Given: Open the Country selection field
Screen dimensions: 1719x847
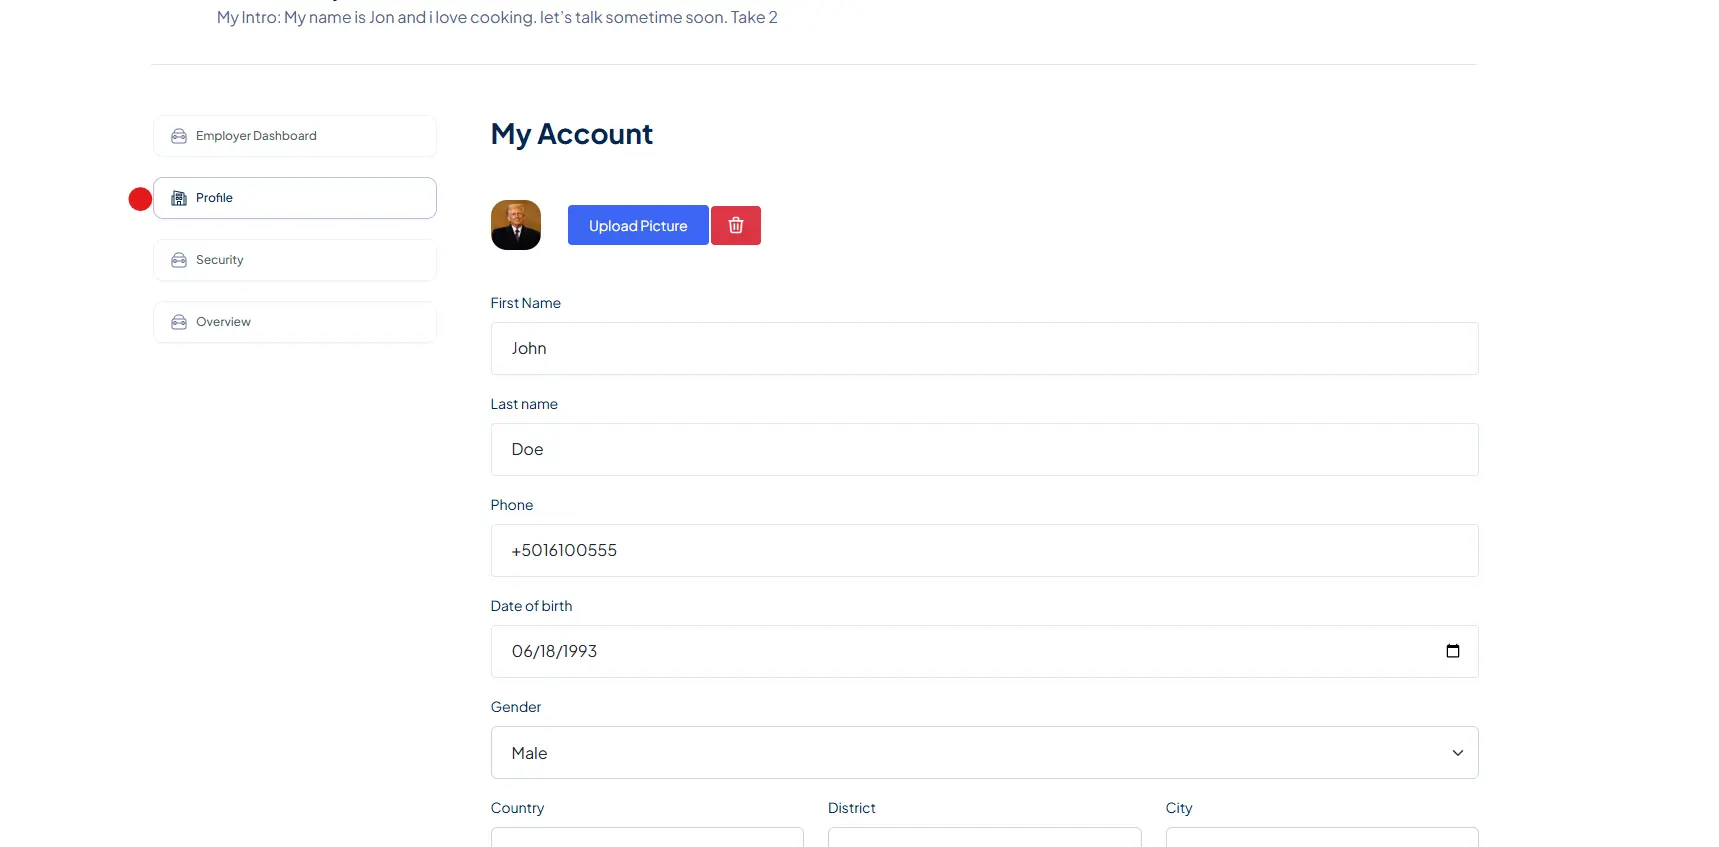Looking at the screenshot, I should click(x=647, y=837).
